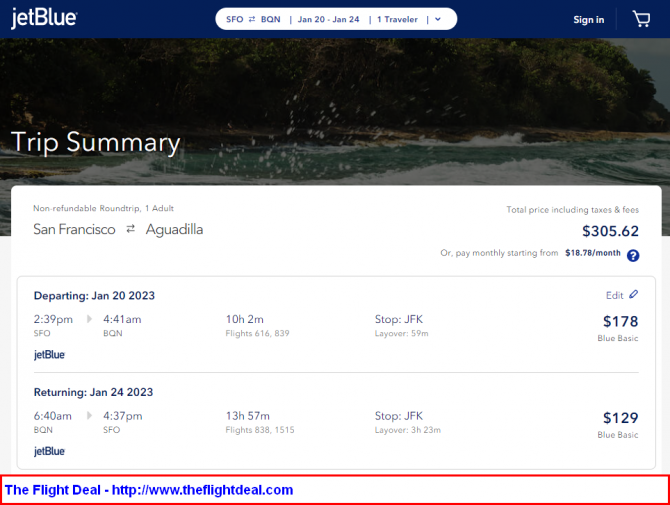Click the Layover: 59m text
The width and height of the screenshot is (670, 505).
pyautogui.click(x=401, y=333)
